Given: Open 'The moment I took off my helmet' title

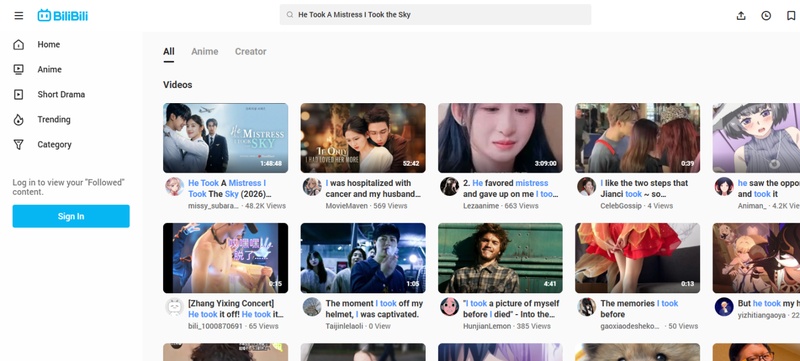Looking at the screenshot, I should coord(374,308).
